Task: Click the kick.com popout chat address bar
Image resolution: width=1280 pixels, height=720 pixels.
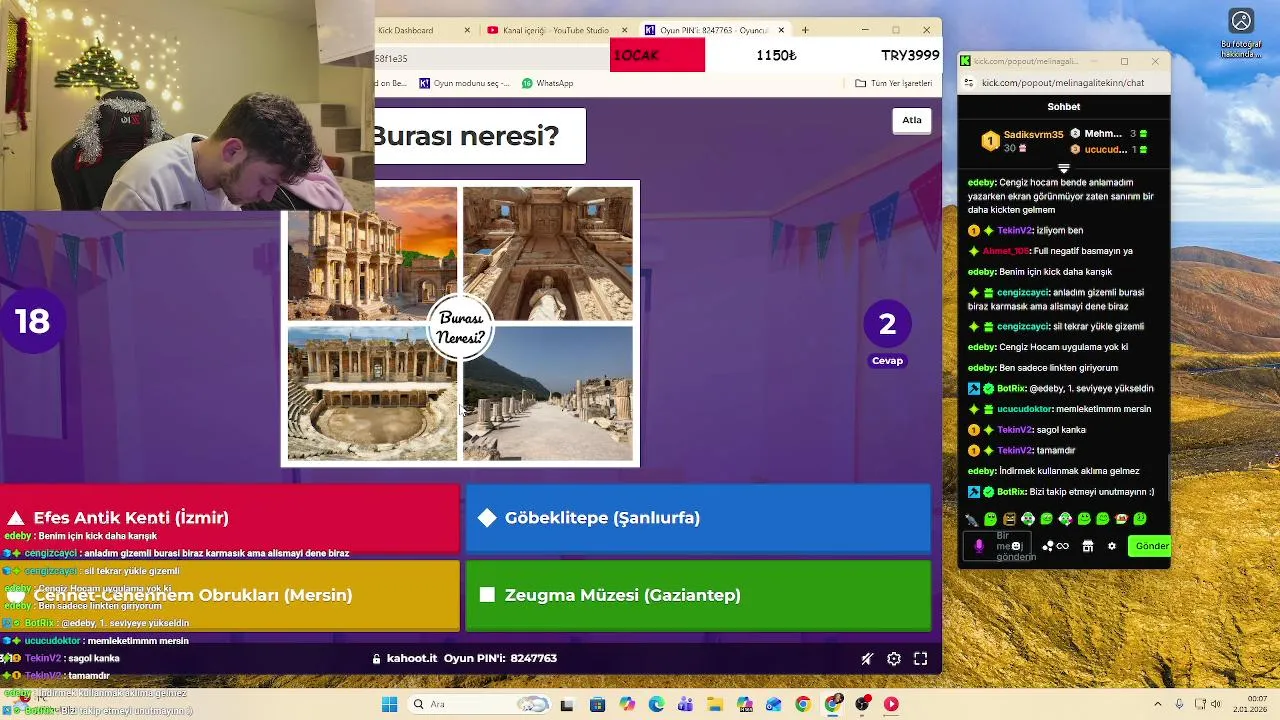Action: click(1063, 83)
